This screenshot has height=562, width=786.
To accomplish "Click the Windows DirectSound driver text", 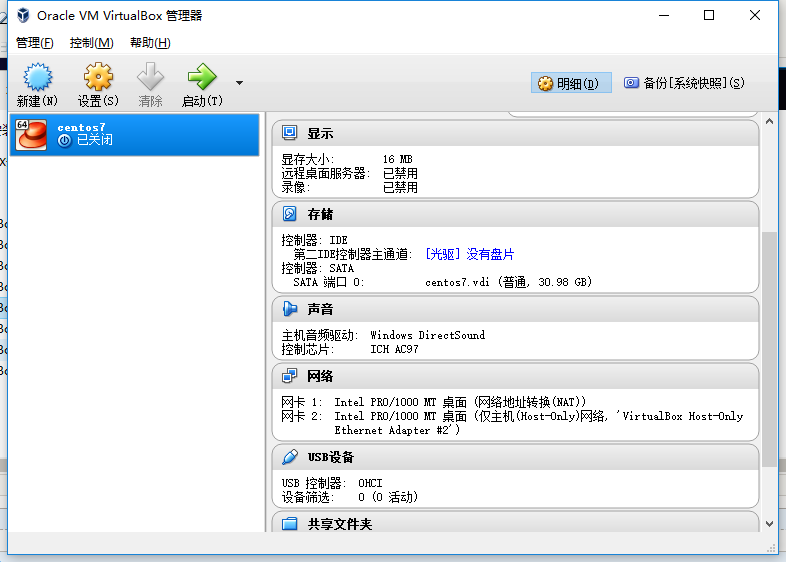I will tap(428, 335).
